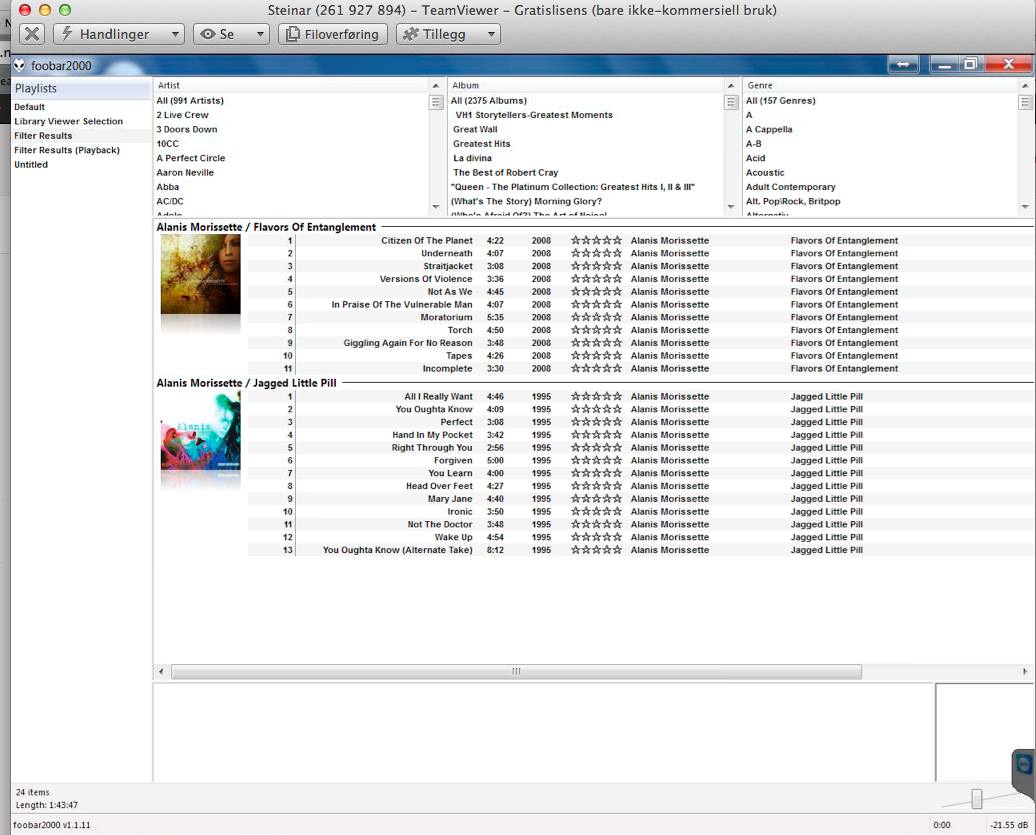Select the La divina album
Image resolution: width=1036 pixels, height=835 pixels.
click(x=472, y=159)
